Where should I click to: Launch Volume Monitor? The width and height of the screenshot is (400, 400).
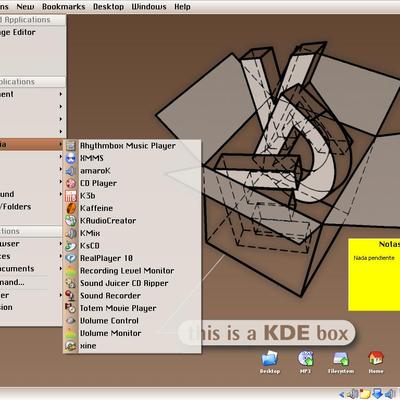(132, 333)
